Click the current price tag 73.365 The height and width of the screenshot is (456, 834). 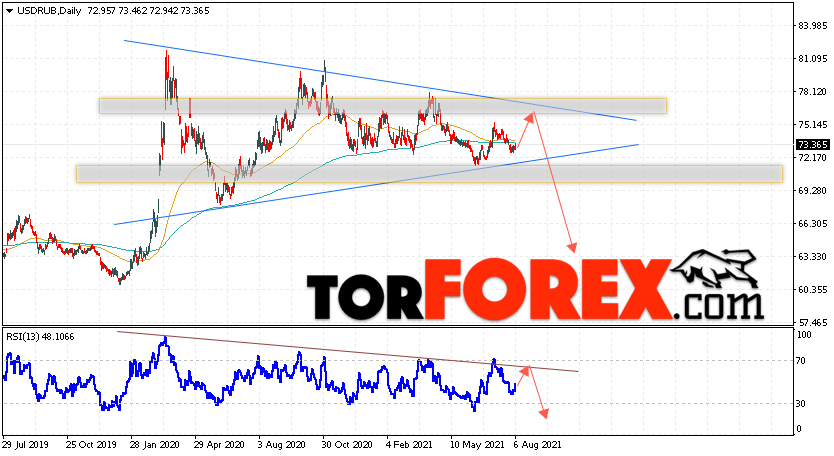pyautogui.click(x=813, y=145)
